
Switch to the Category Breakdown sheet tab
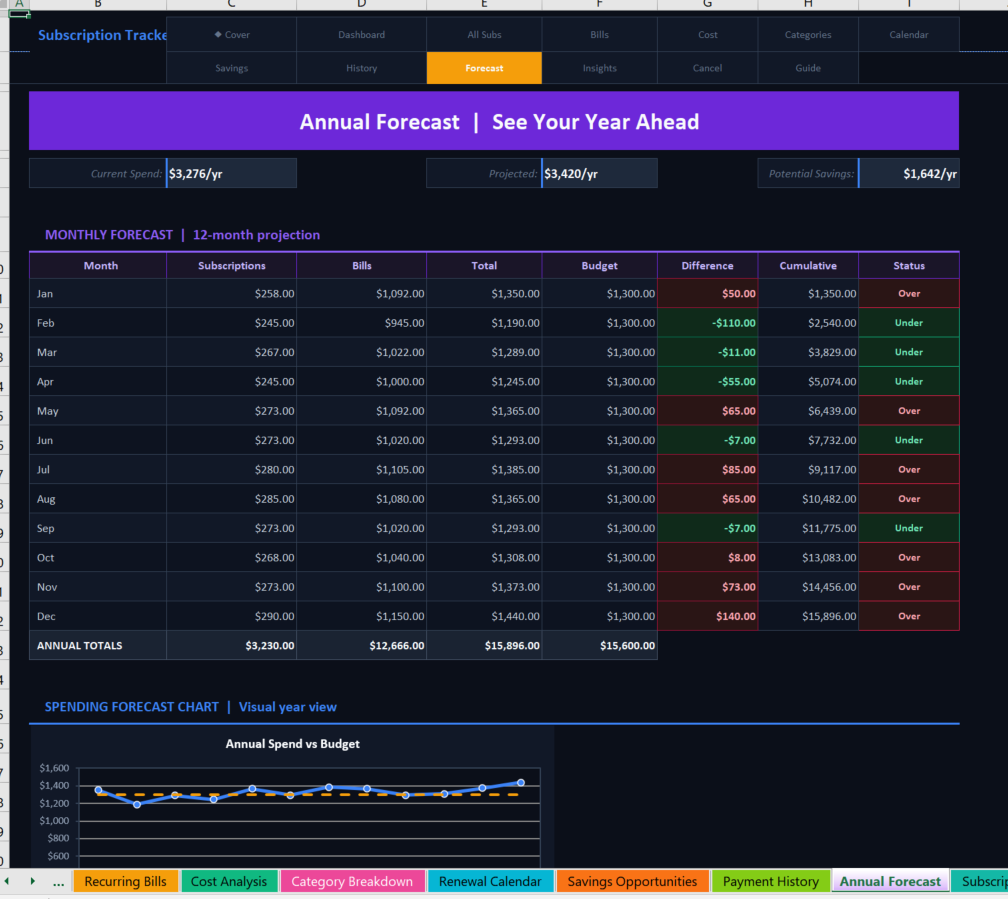[x=352, y=881]
